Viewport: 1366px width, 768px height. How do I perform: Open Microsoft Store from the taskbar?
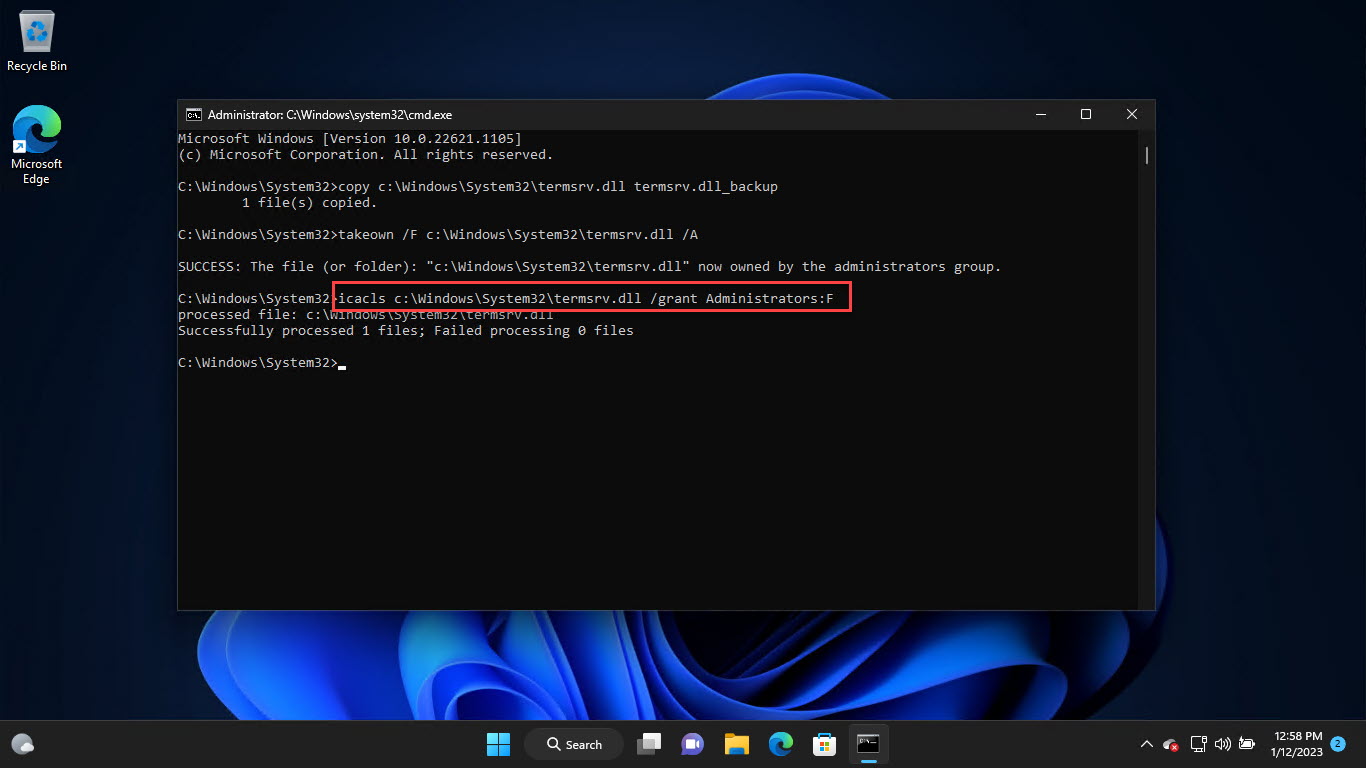coord(824,744)
